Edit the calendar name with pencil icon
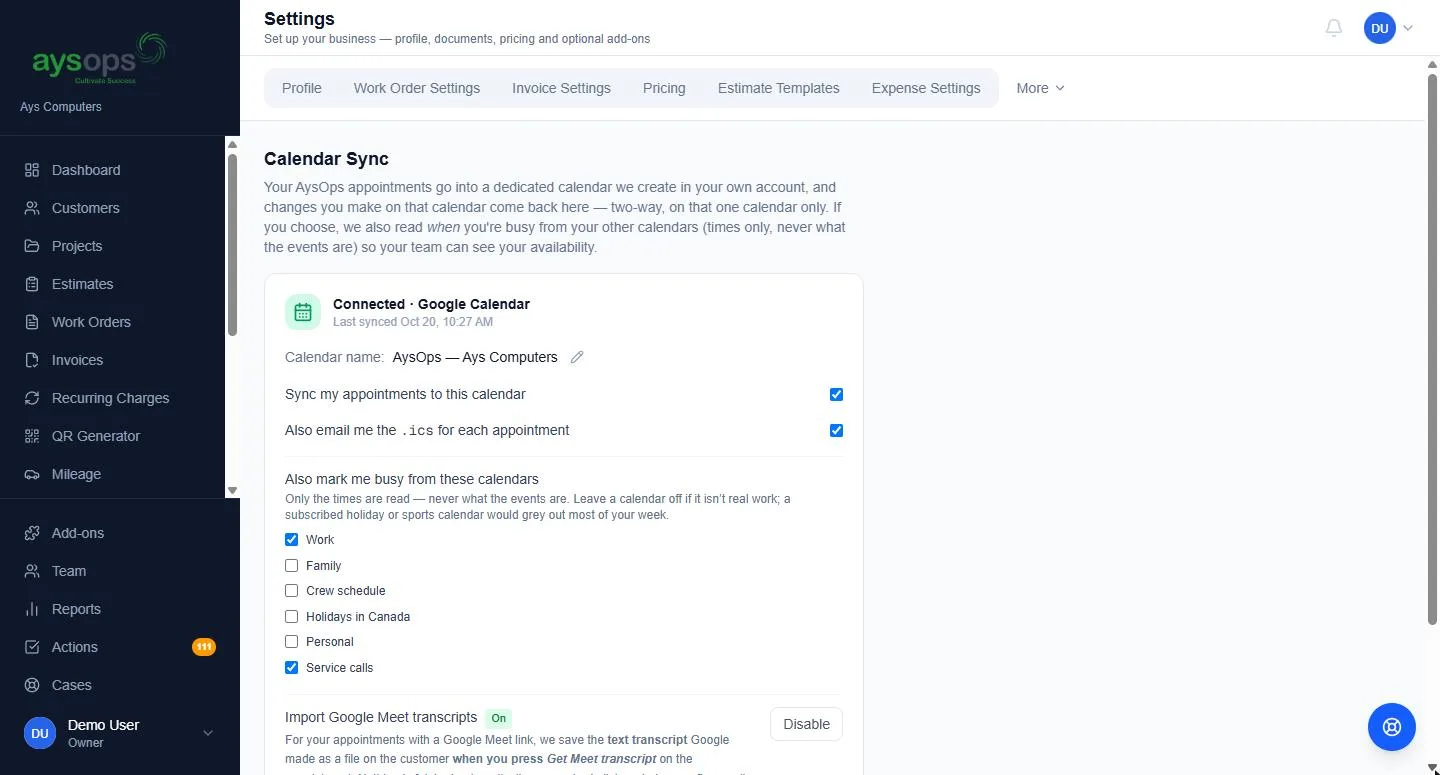 (577, 357)
